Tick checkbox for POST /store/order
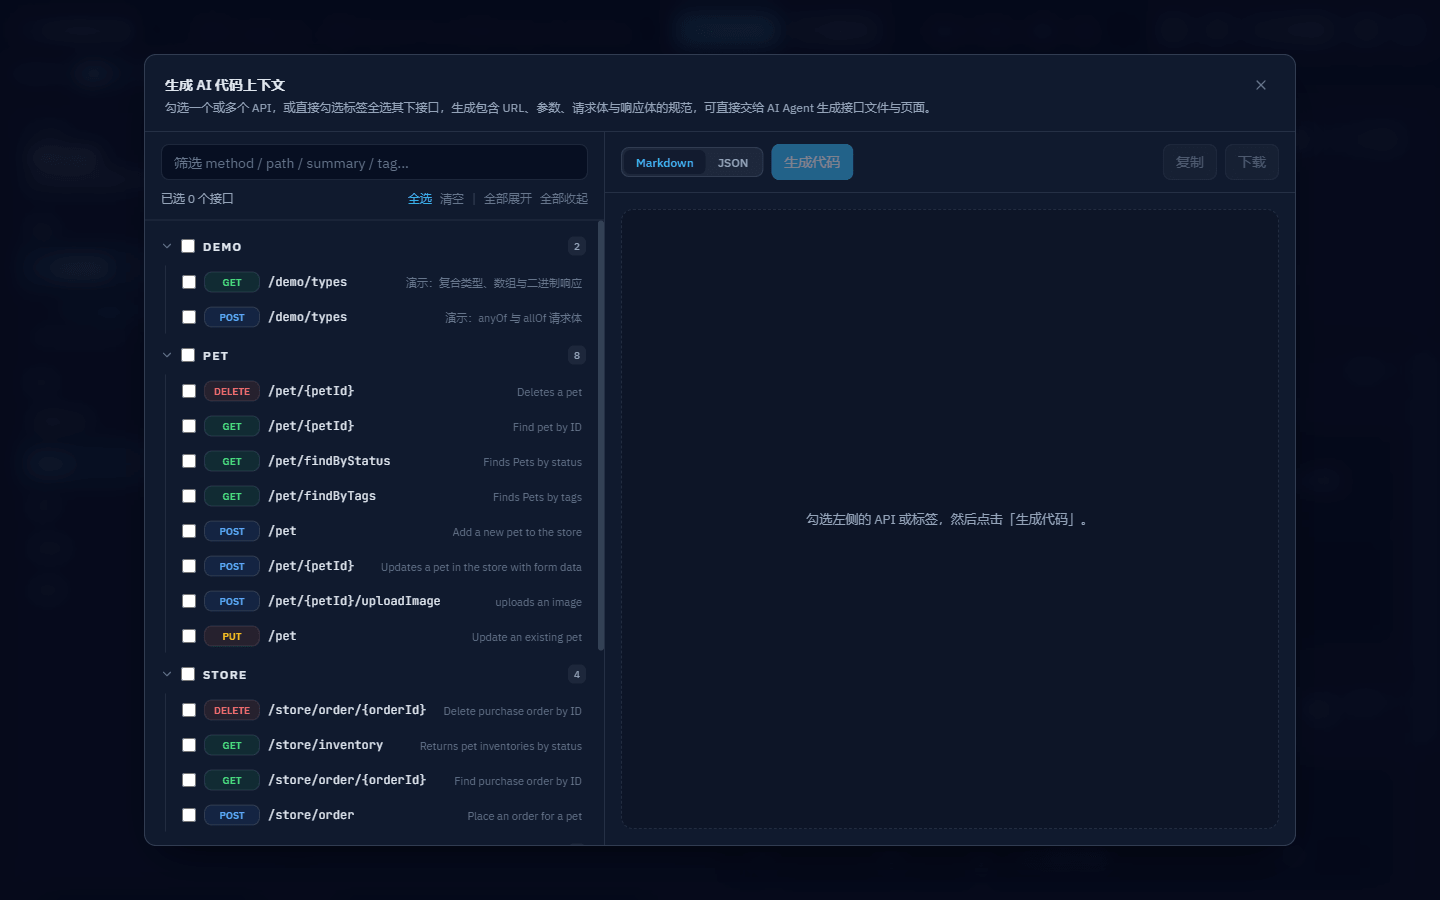1440x900 pixels. 189,815
